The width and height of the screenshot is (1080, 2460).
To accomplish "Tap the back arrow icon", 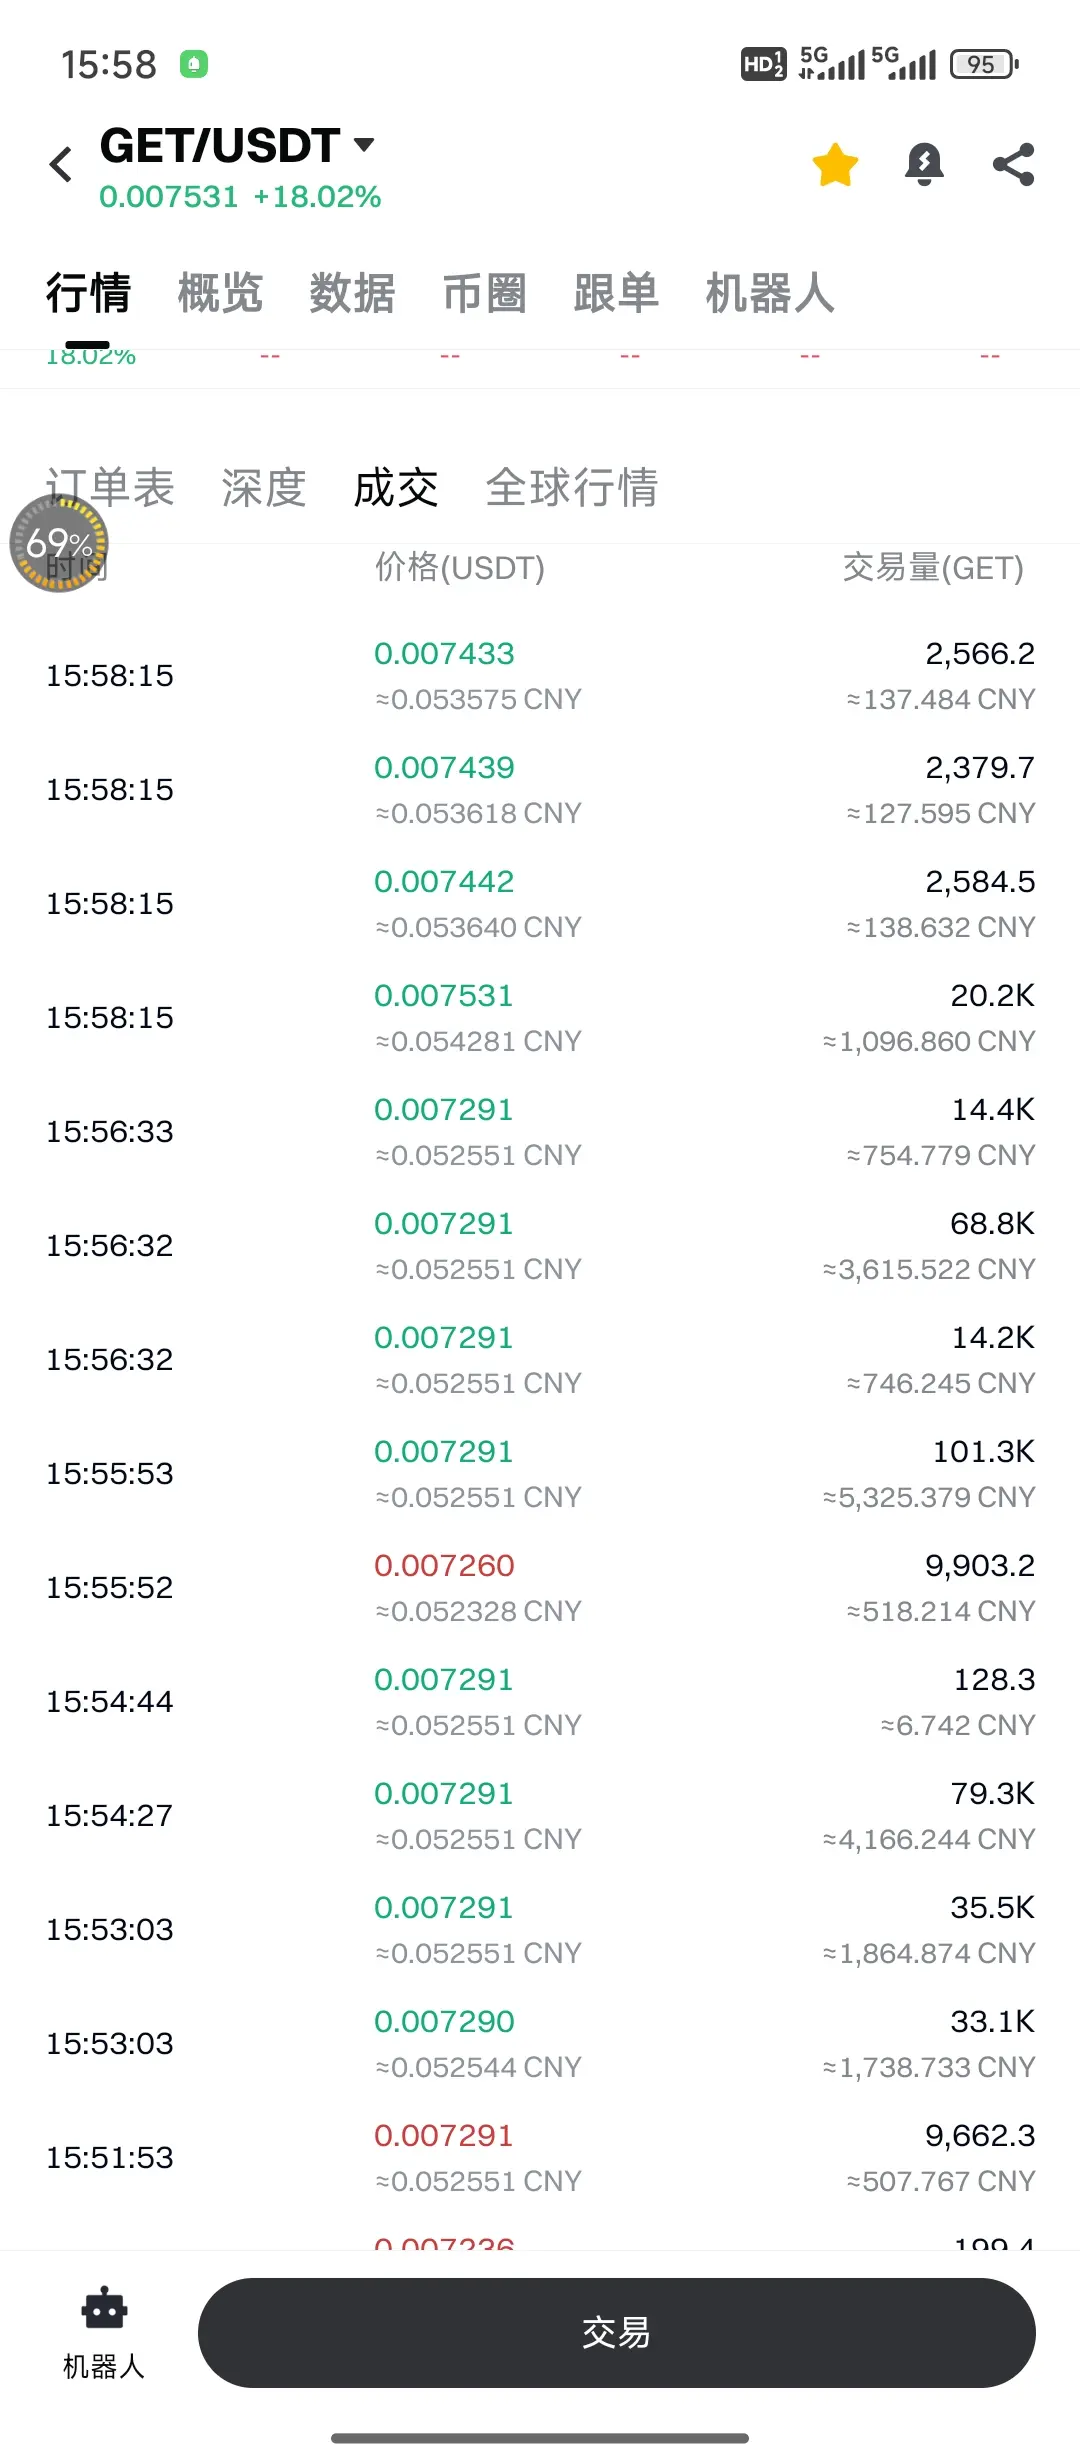I will (x=61, y=164).
